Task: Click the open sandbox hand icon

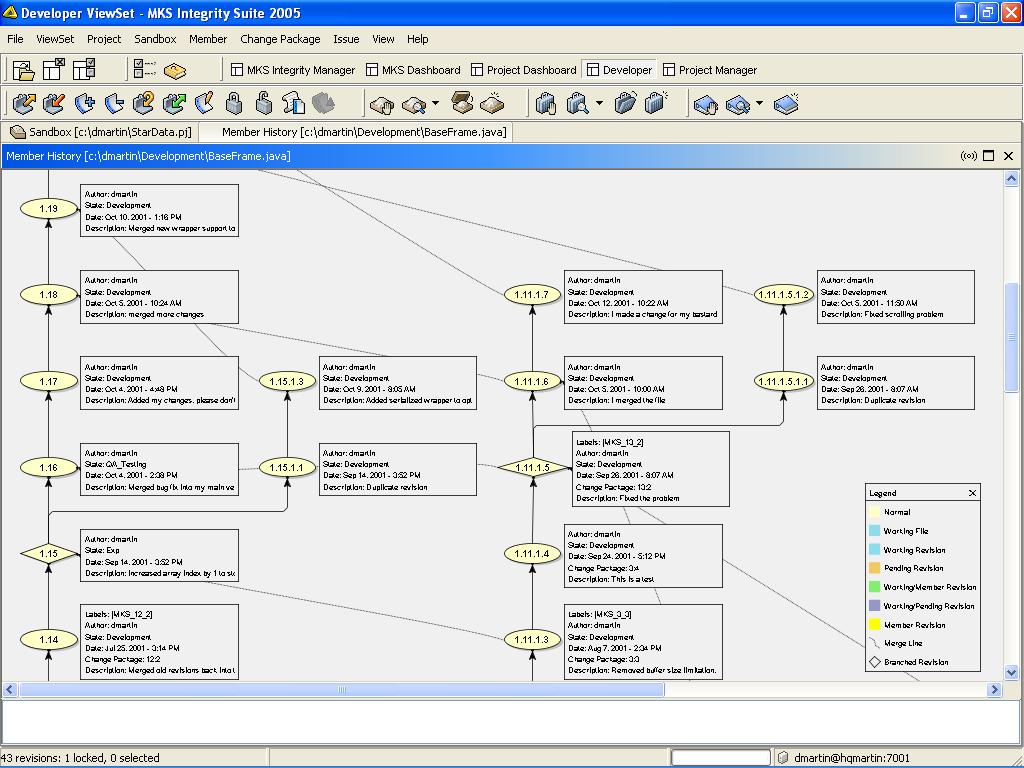Action: pos(382,104)
